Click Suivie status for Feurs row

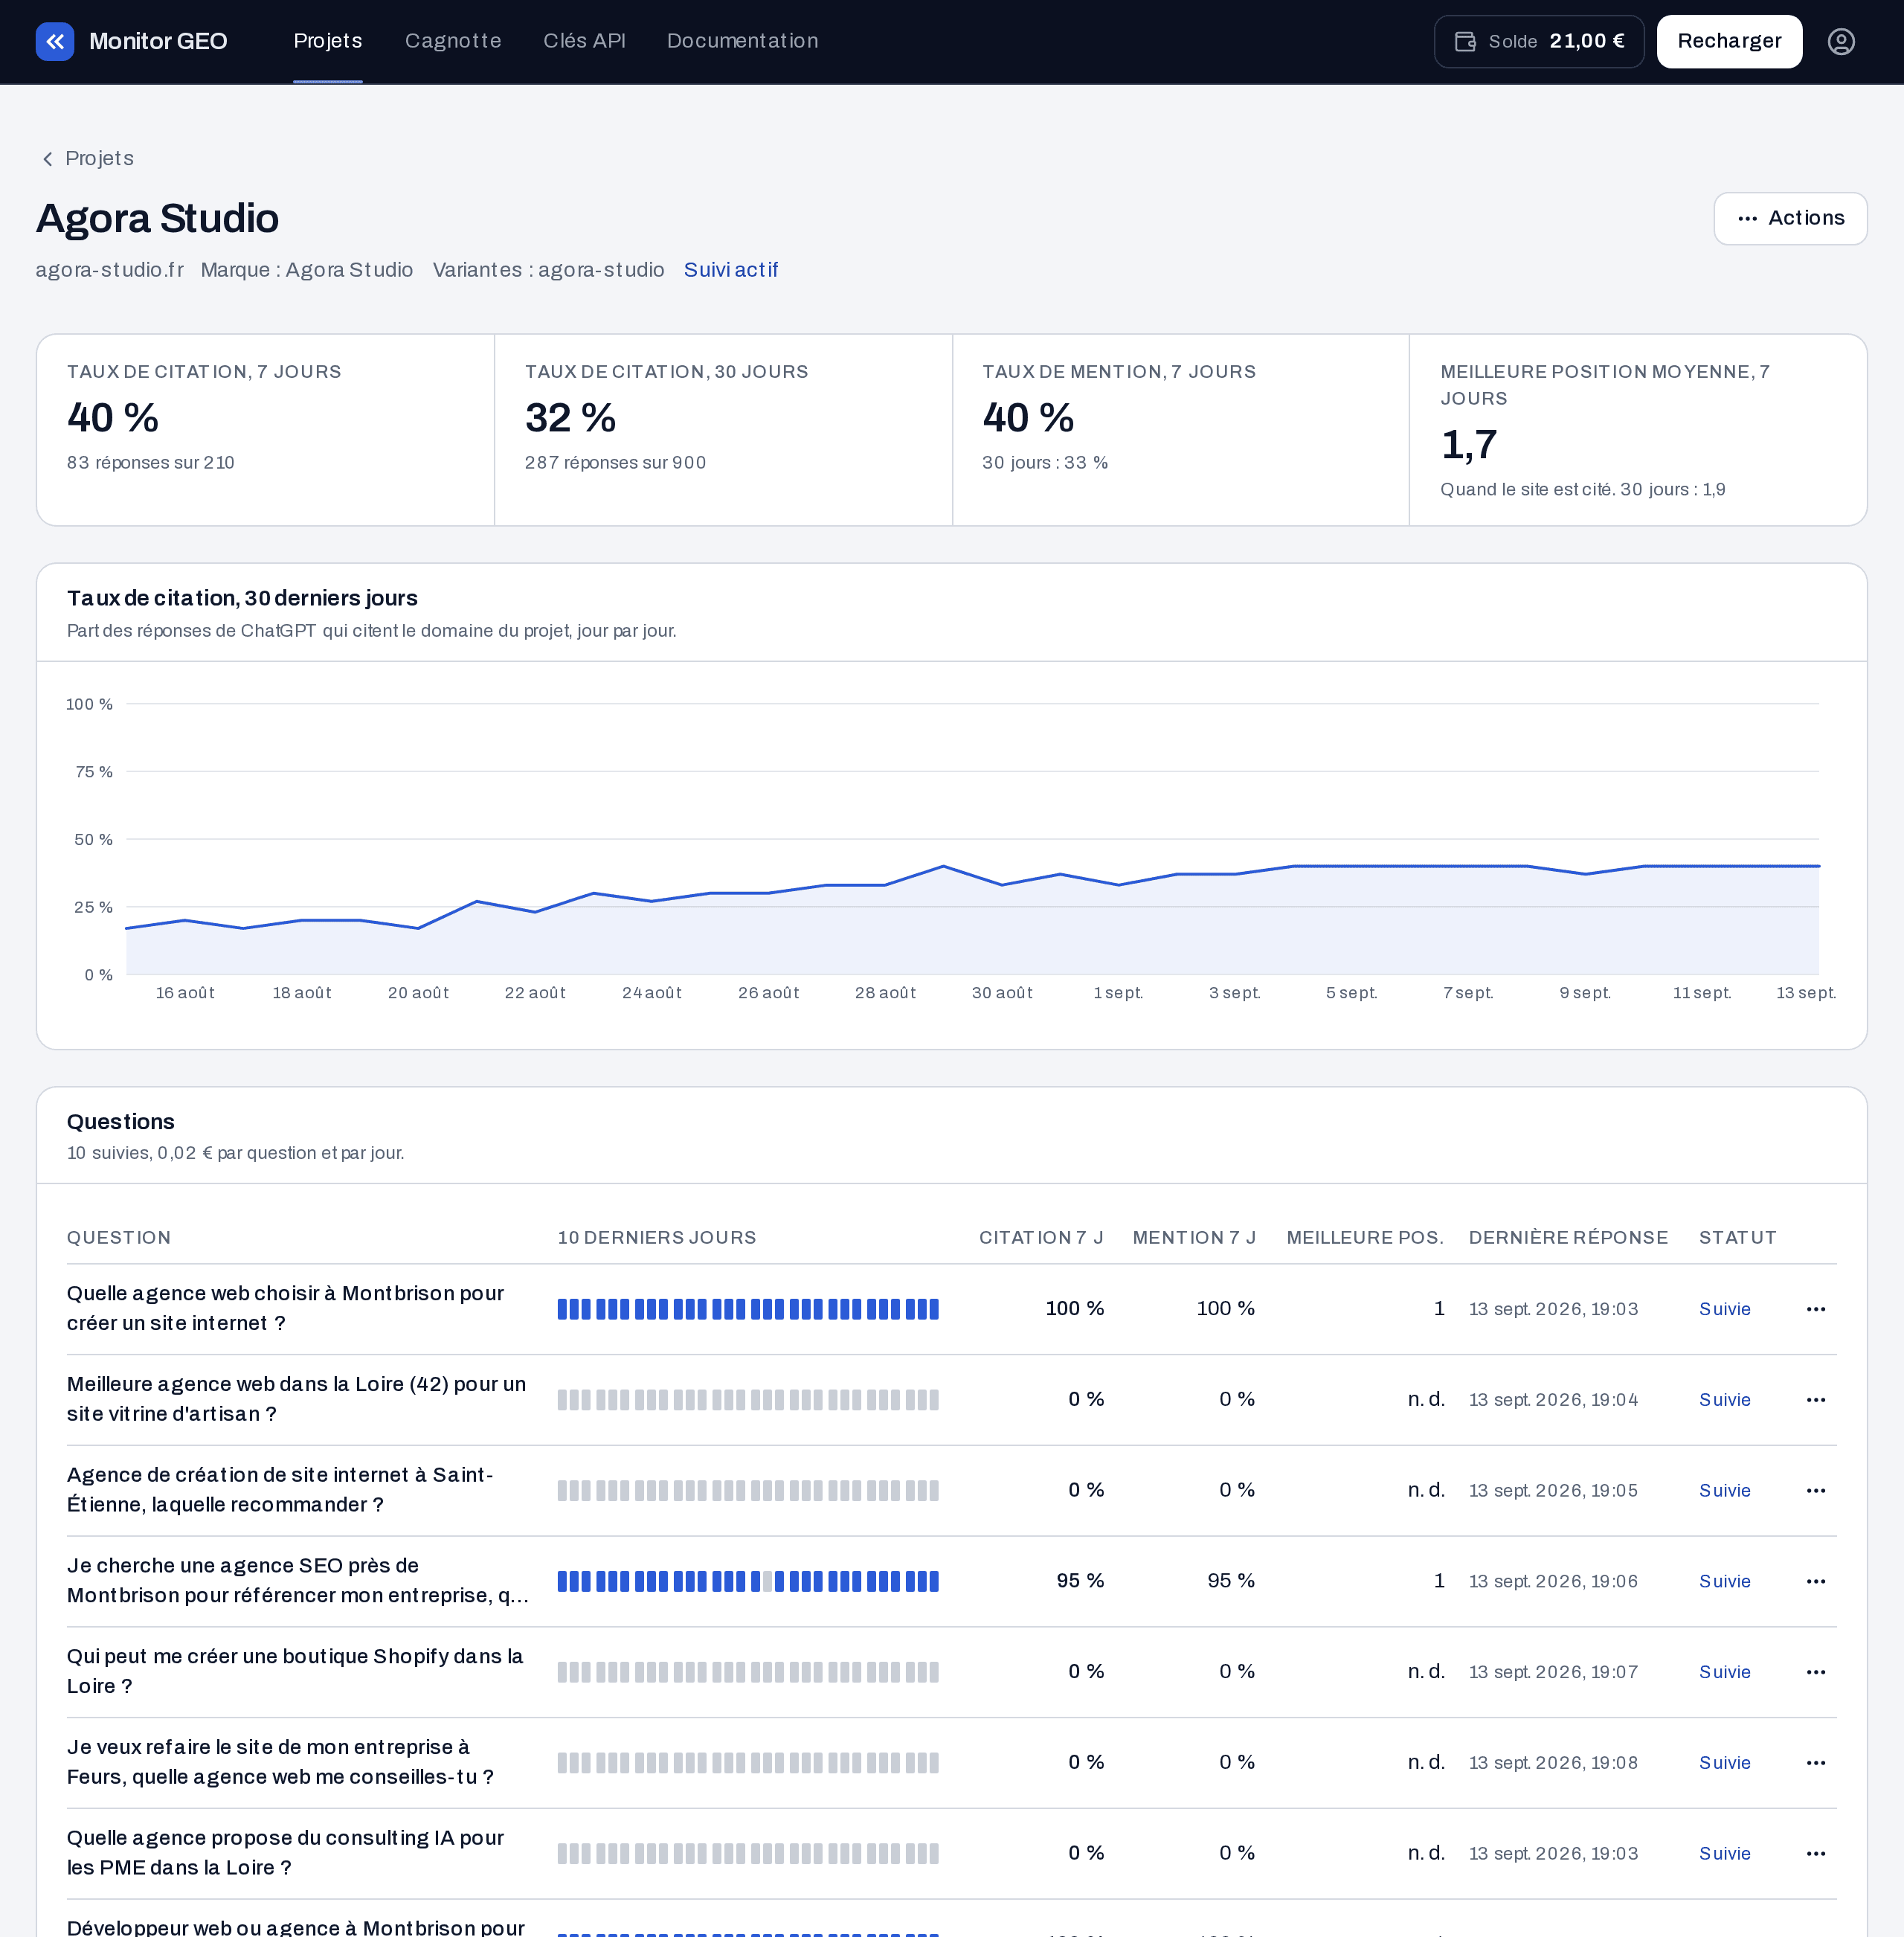[x=1724, y=1762]
